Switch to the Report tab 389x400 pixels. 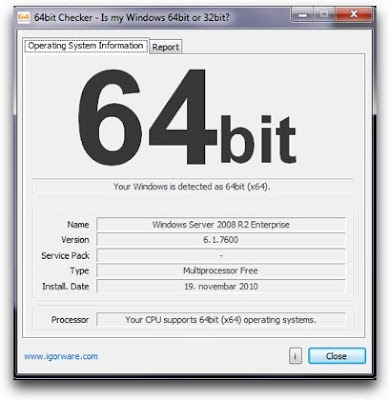point(166,47)
